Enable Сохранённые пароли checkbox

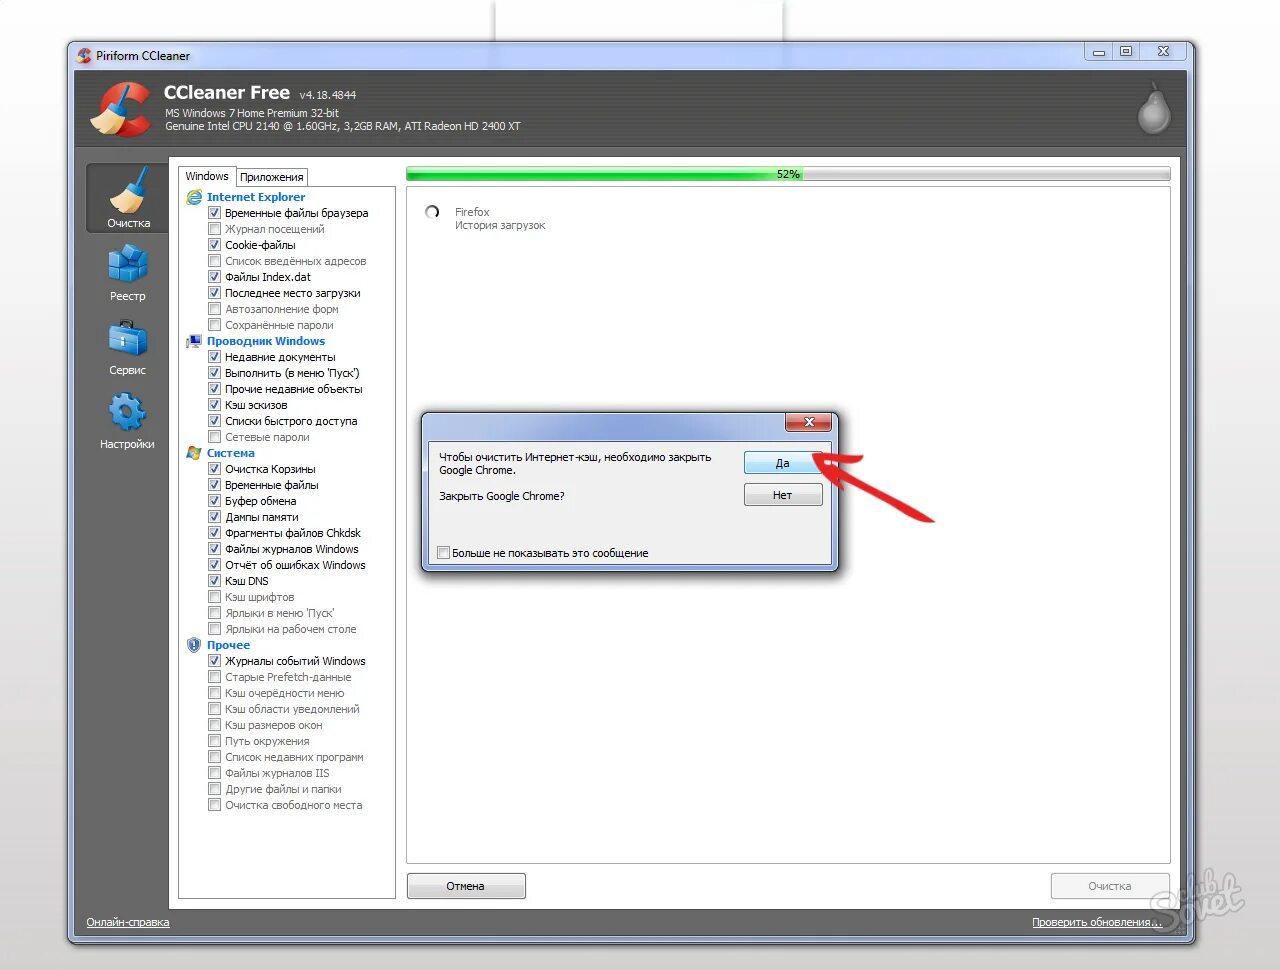click(214, 325)
